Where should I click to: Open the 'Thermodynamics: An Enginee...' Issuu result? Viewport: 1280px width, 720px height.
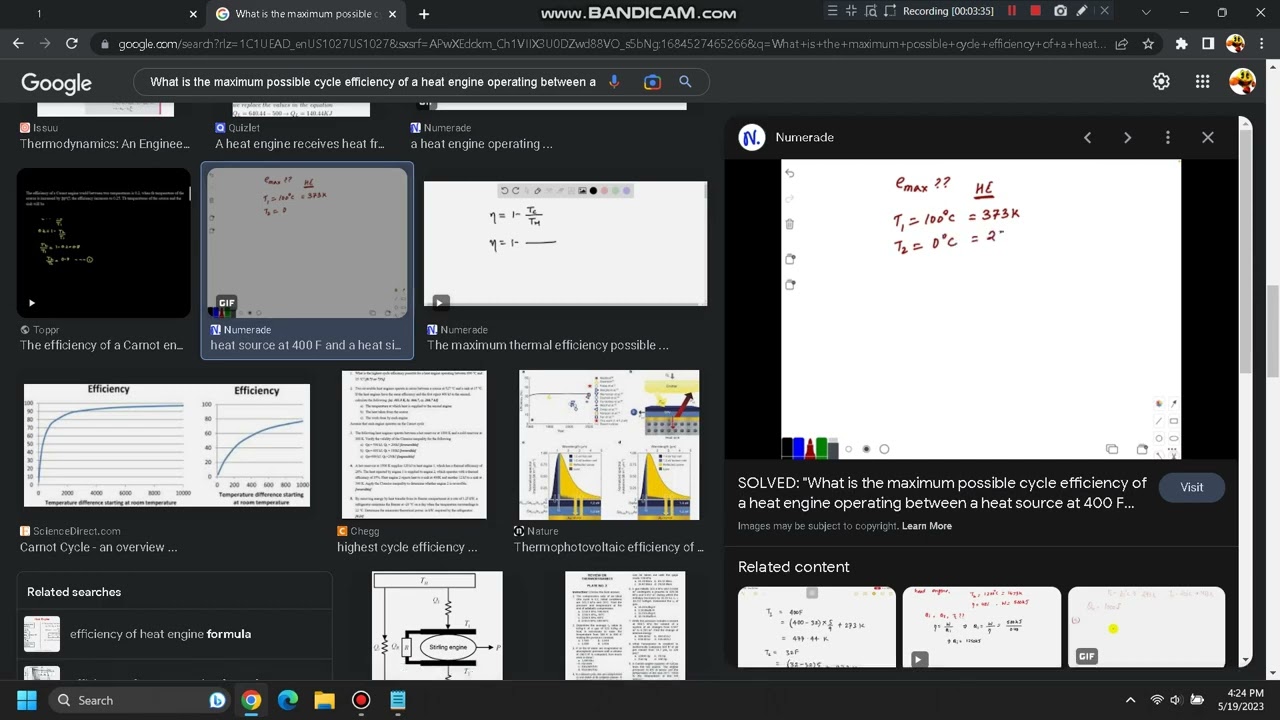tap(105, 144)
